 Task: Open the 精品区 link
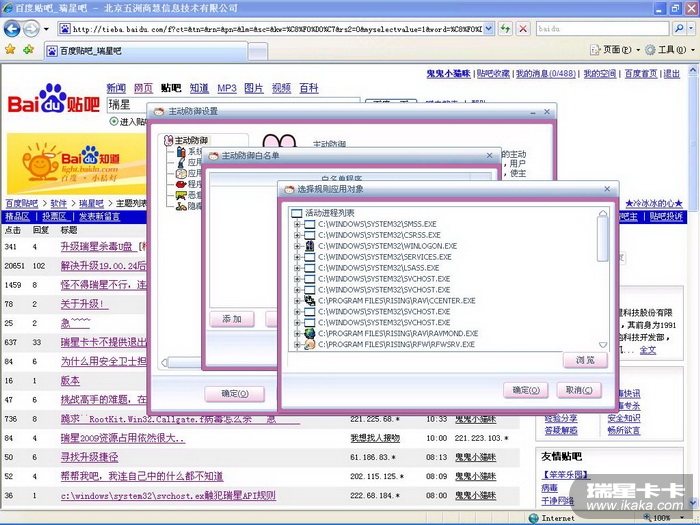click(x=17, y=217)
